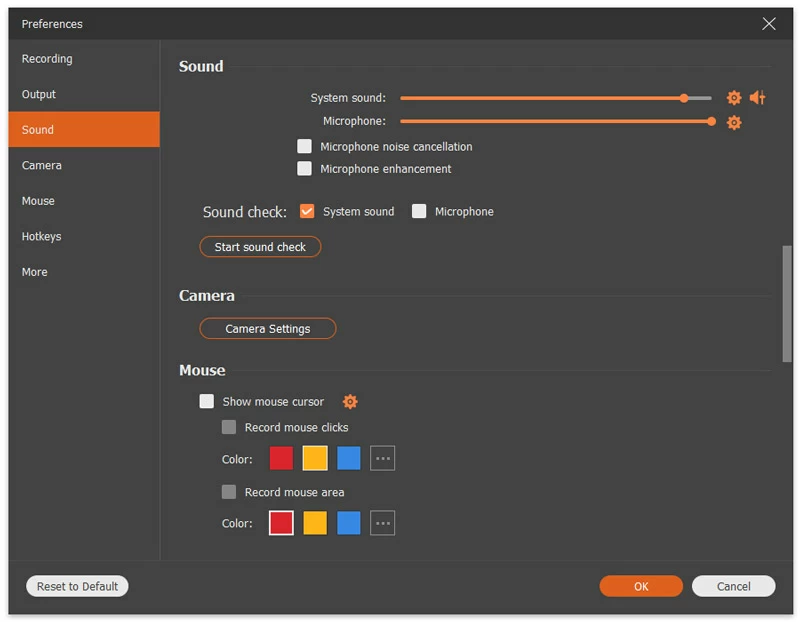The image size is (800, 622).
Task: Open Camera Settings
Action: pyautogui.click(x=267, y=328)
